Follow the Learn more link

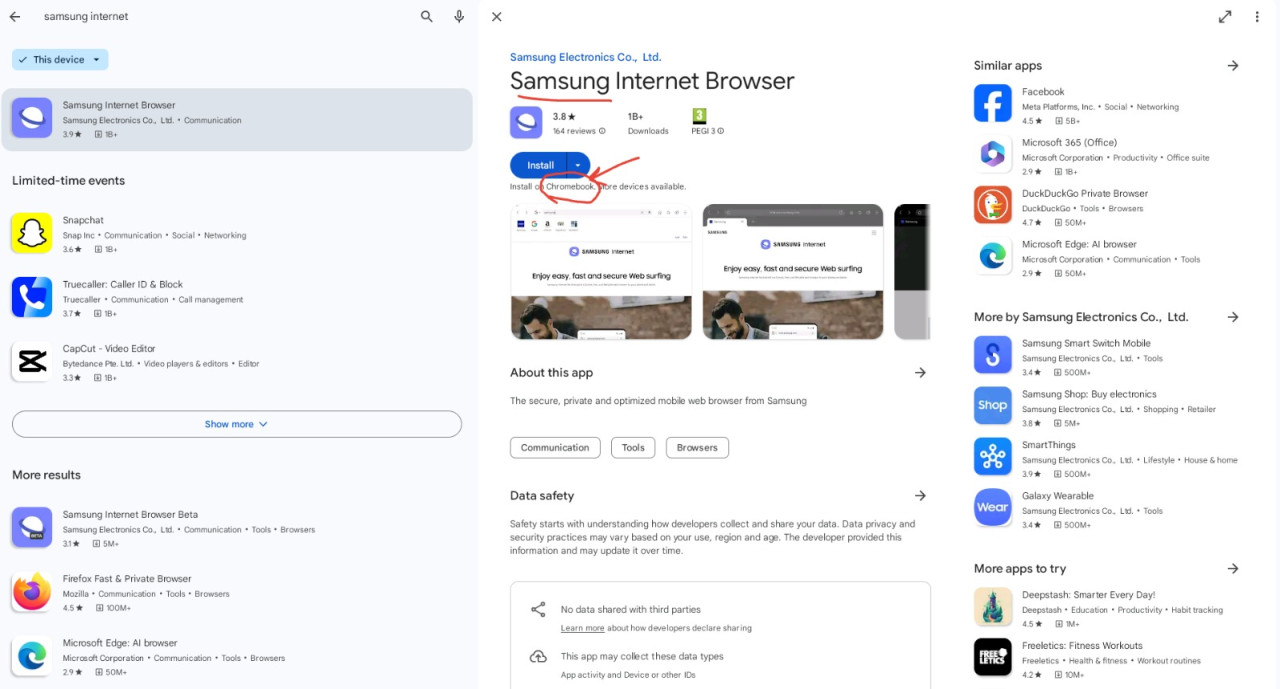coord(582,628)
